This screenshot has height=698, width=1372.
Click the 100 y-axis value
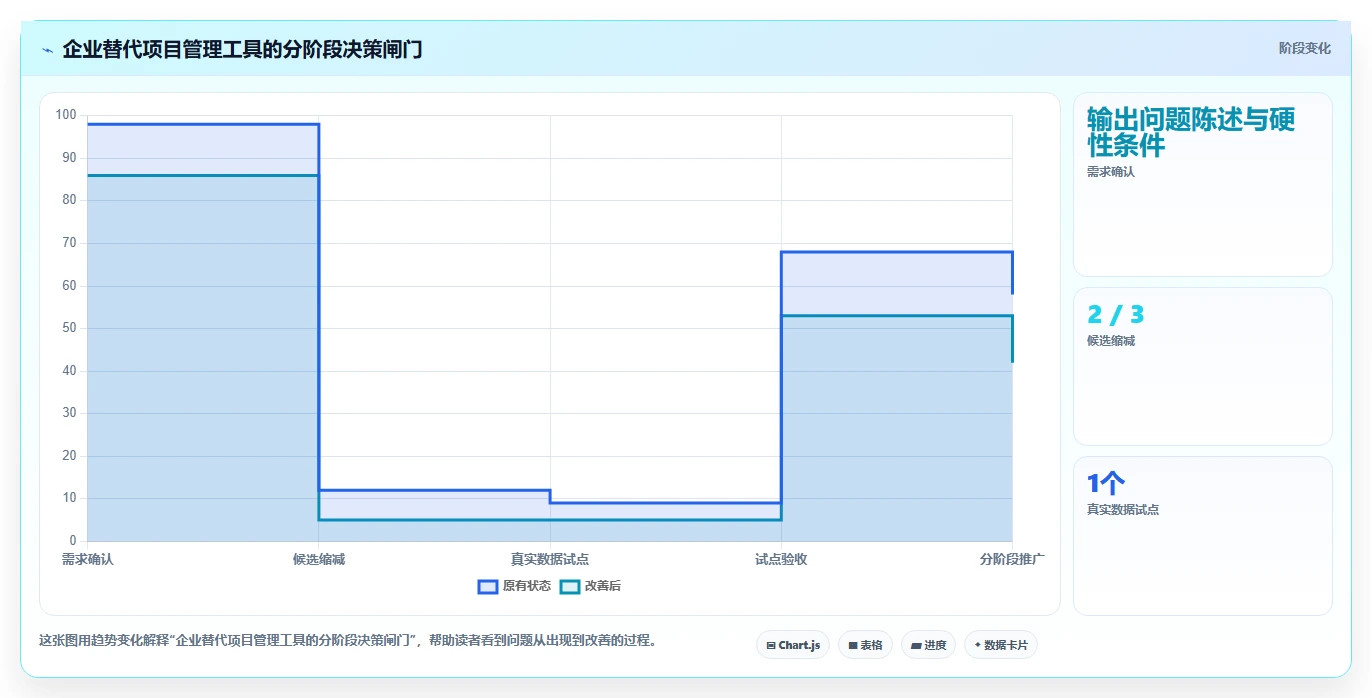pyautogui.click(x=66, y=115)
